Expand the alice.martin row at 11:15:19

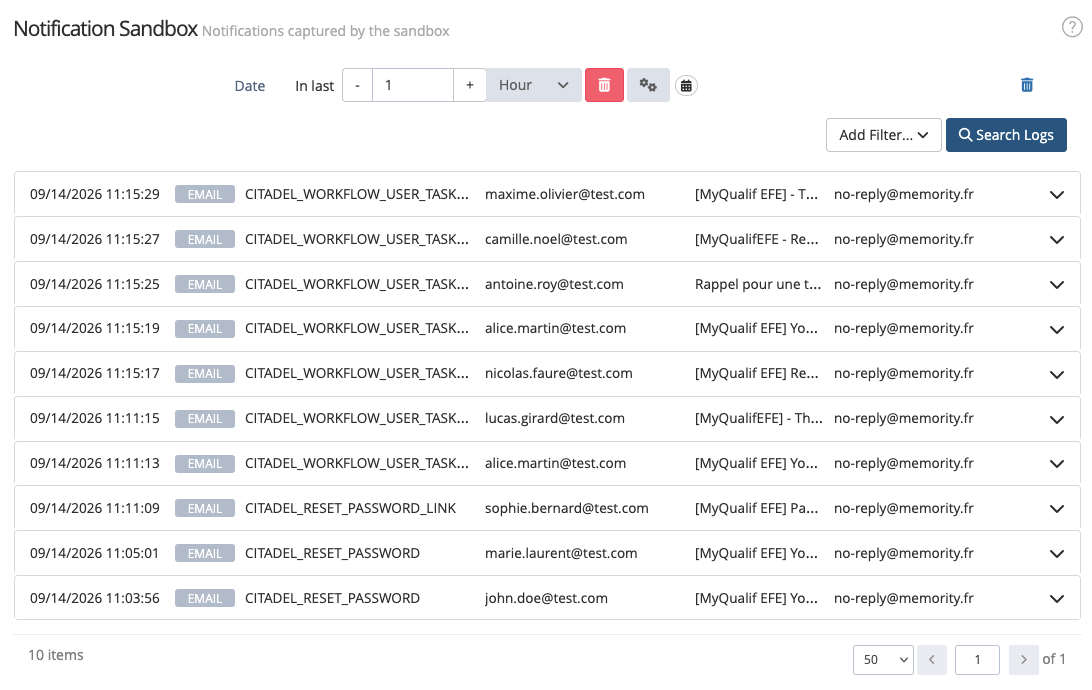coord(1056,329)
